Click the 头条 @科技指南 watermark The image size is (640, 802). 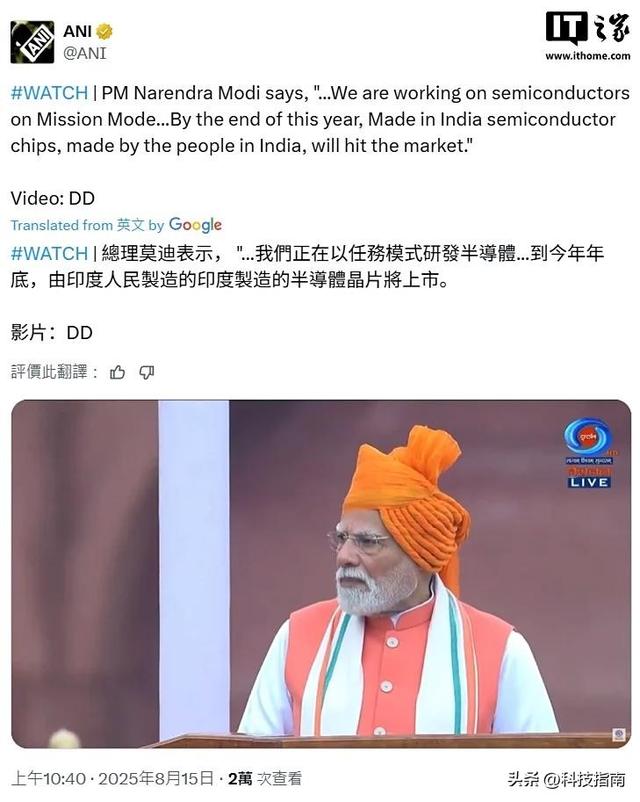[567, 779]
